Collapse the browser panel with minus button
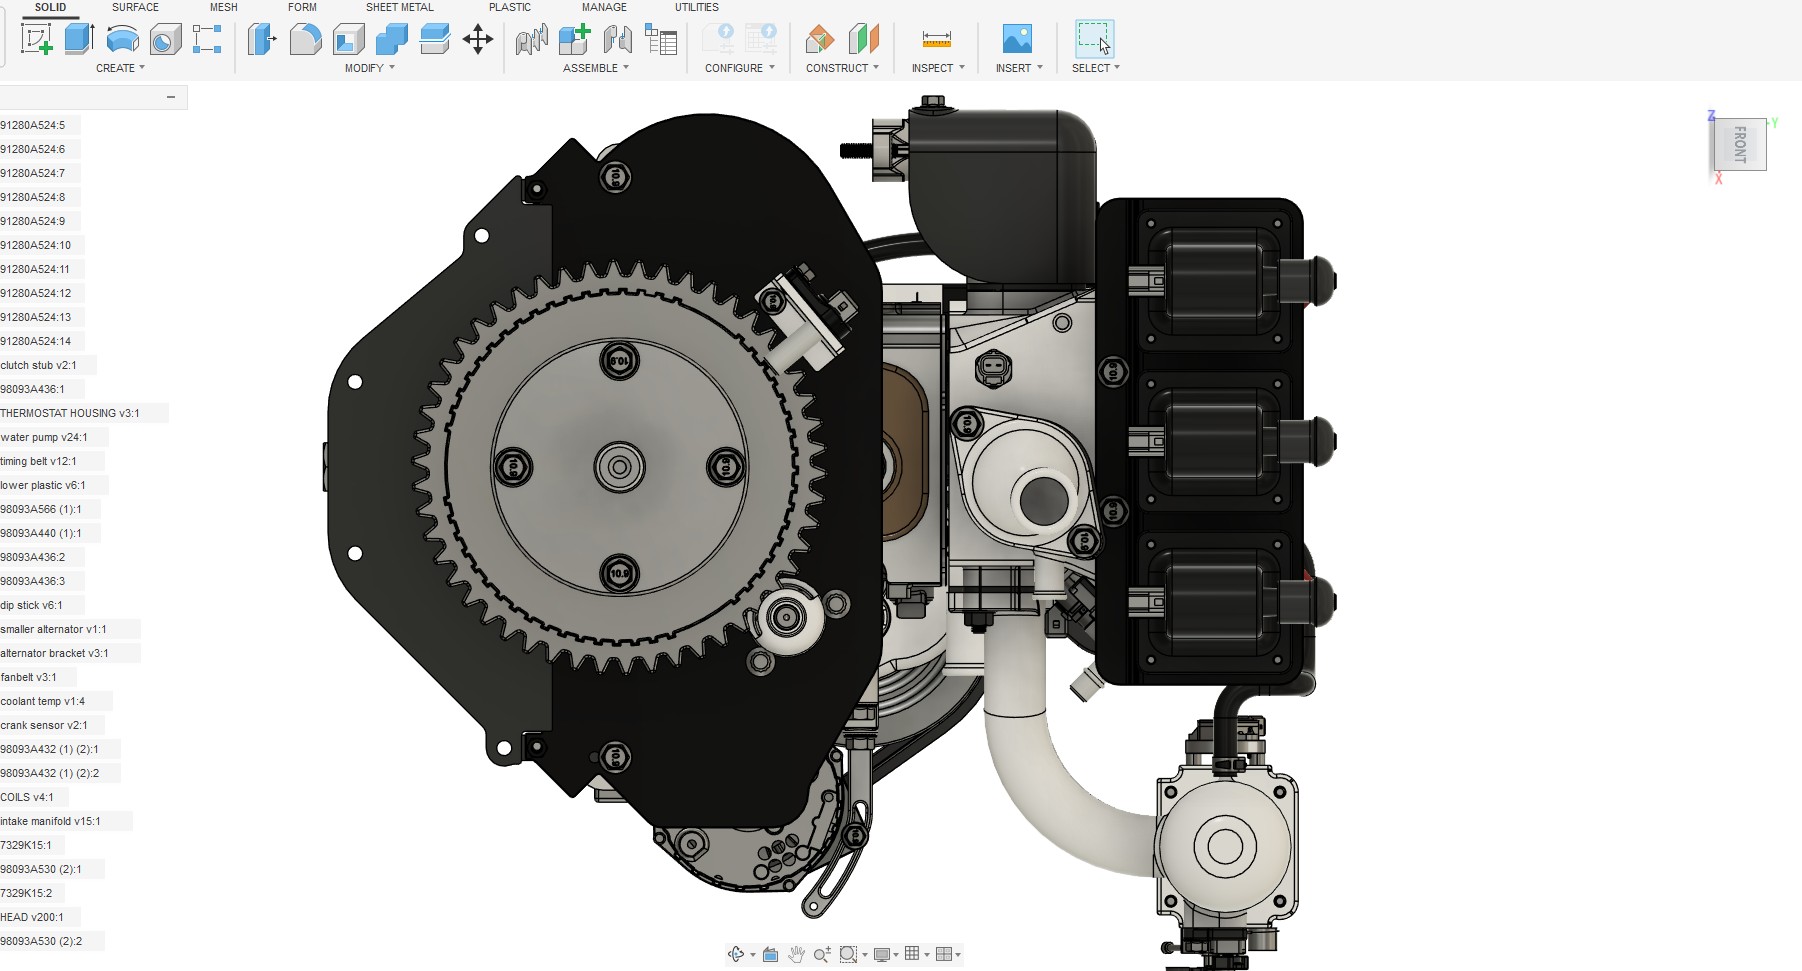This screenshot has width=1802, height=971. point(171,97)
